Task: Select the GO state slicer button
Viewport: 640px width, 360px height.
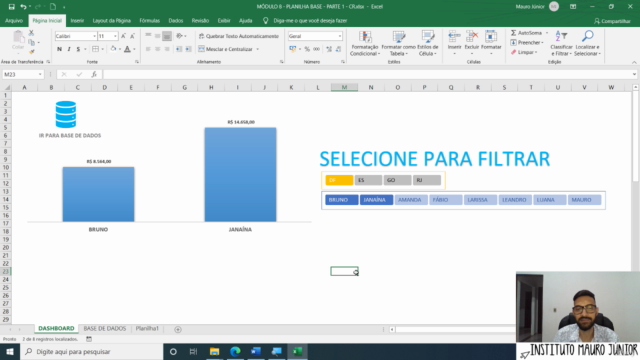Action: [397, 180]
